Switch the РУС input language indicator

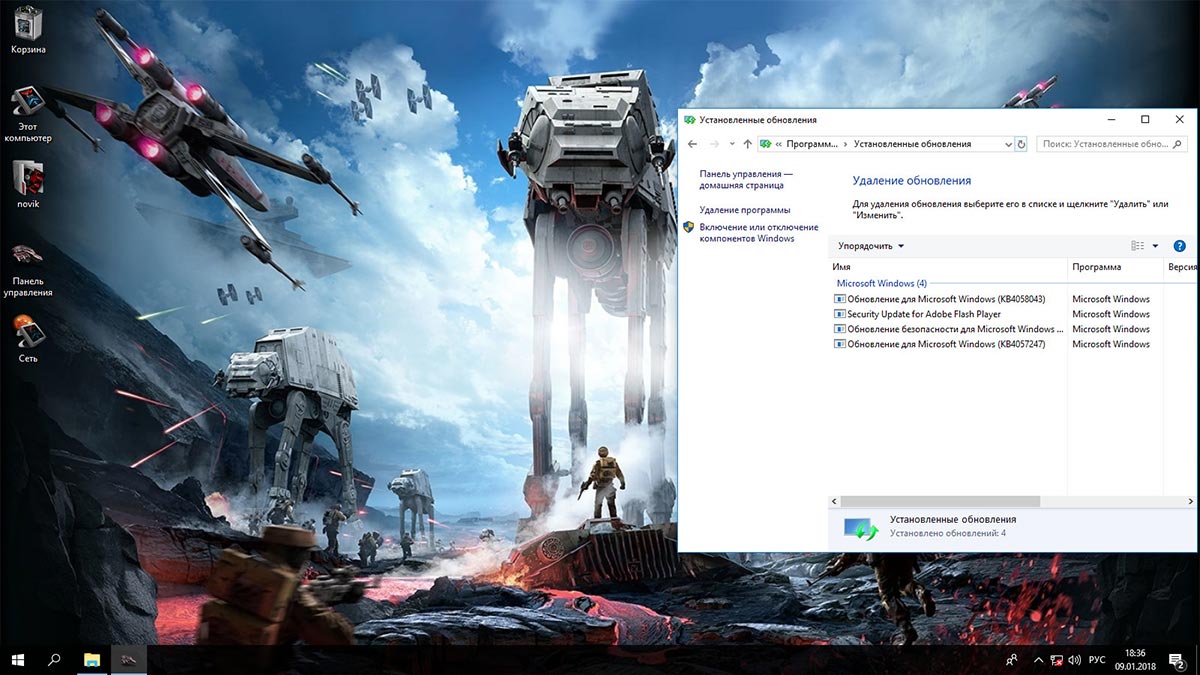1097,660
